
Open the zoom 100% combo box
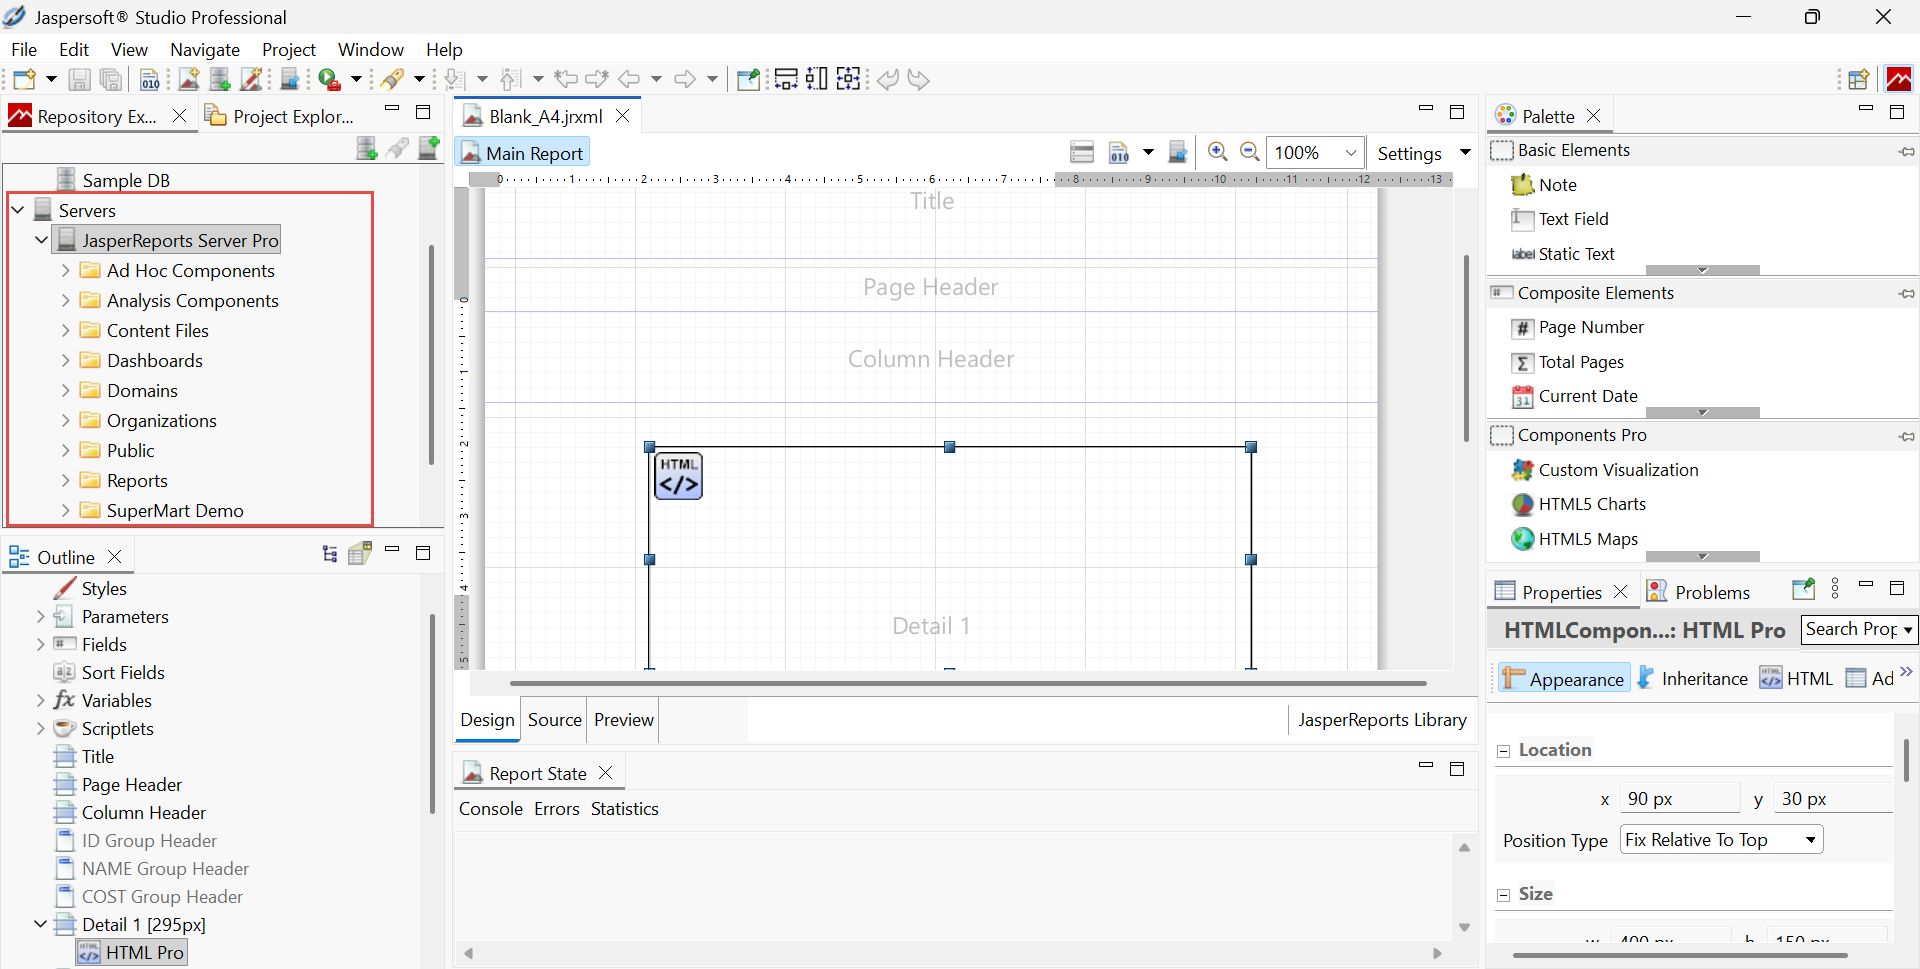(x=1315, y=153)
